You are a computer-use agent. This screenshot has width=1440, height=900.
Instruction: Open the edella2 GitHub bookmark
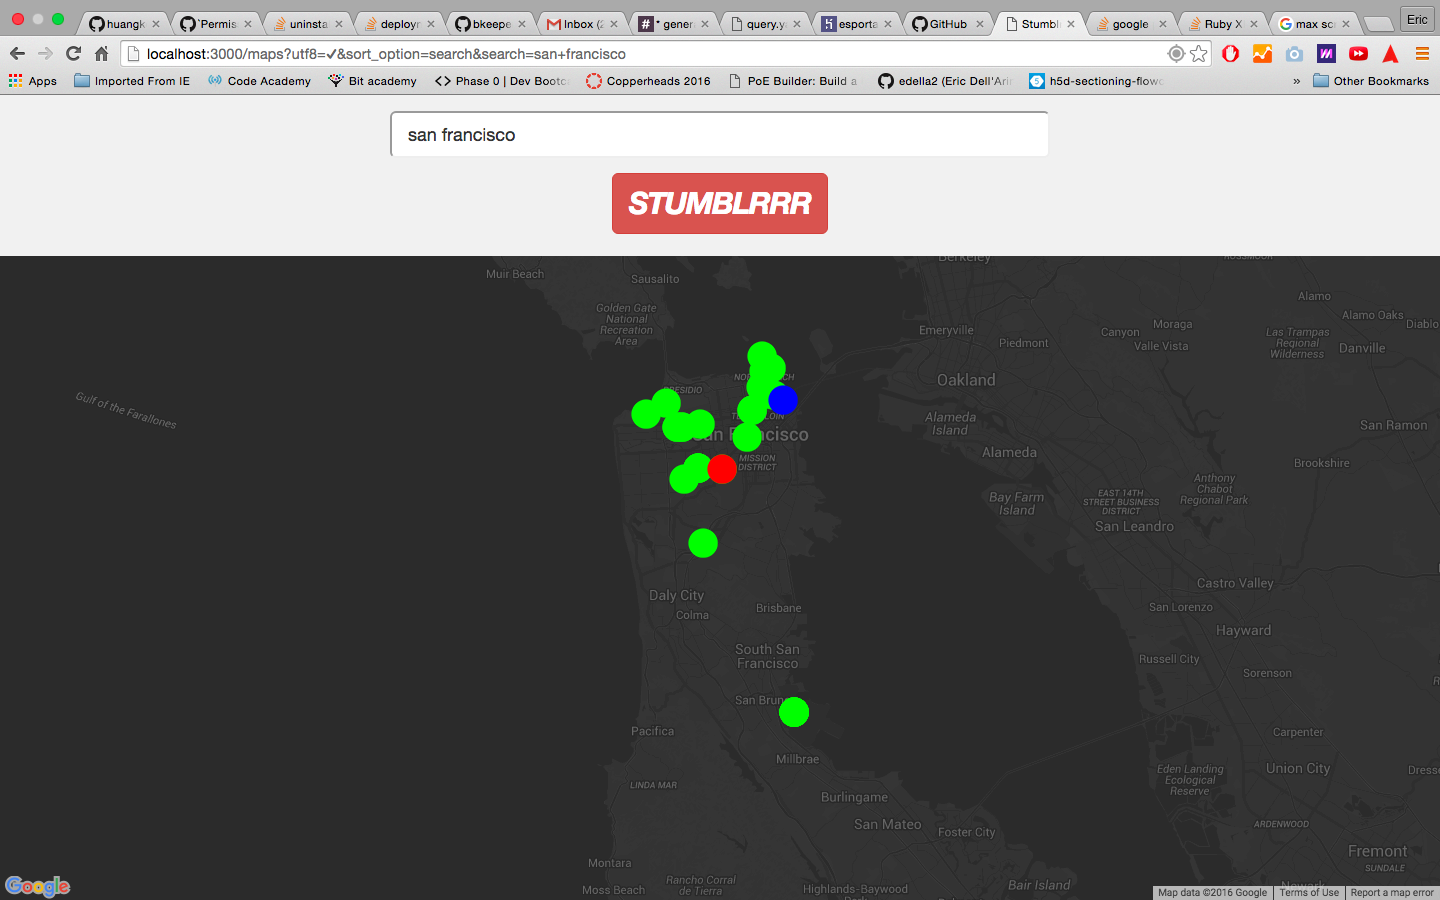pyautogui.click(x=945, y=81)
